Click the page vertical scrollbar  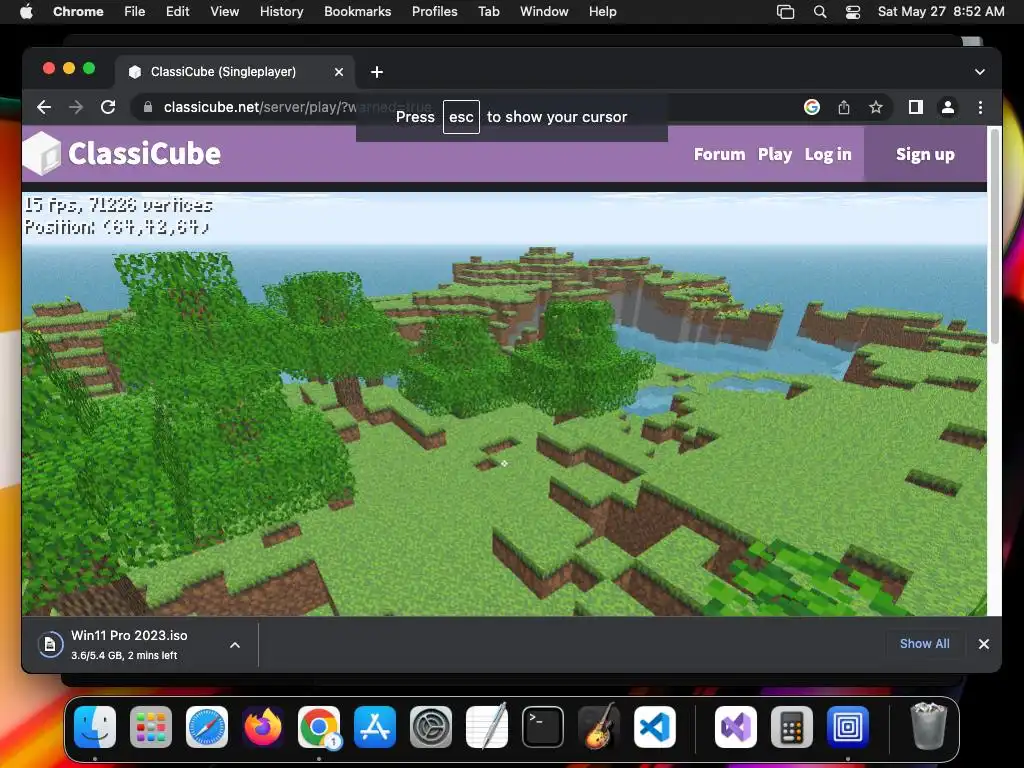pyautogui.click(x=995, y=235)
